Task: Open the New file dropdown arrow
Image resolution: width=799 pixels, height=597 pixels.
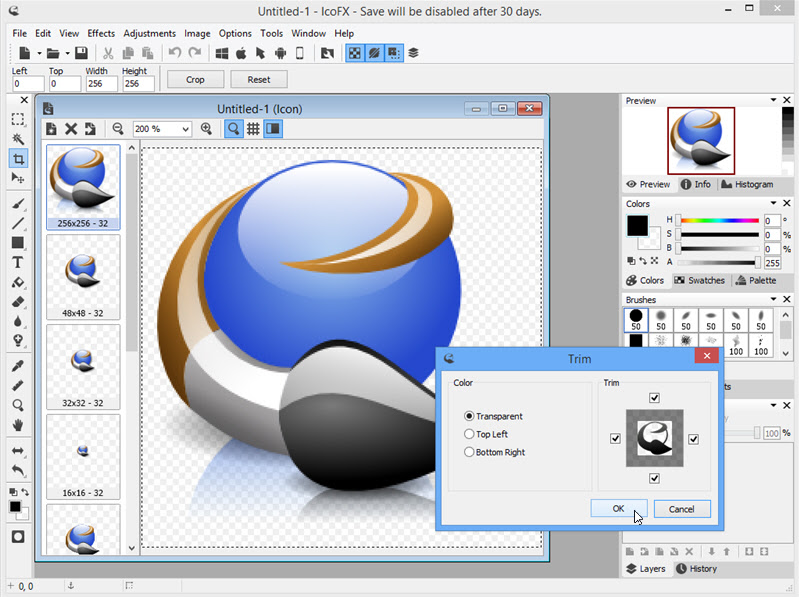Action: click(39, 53)
